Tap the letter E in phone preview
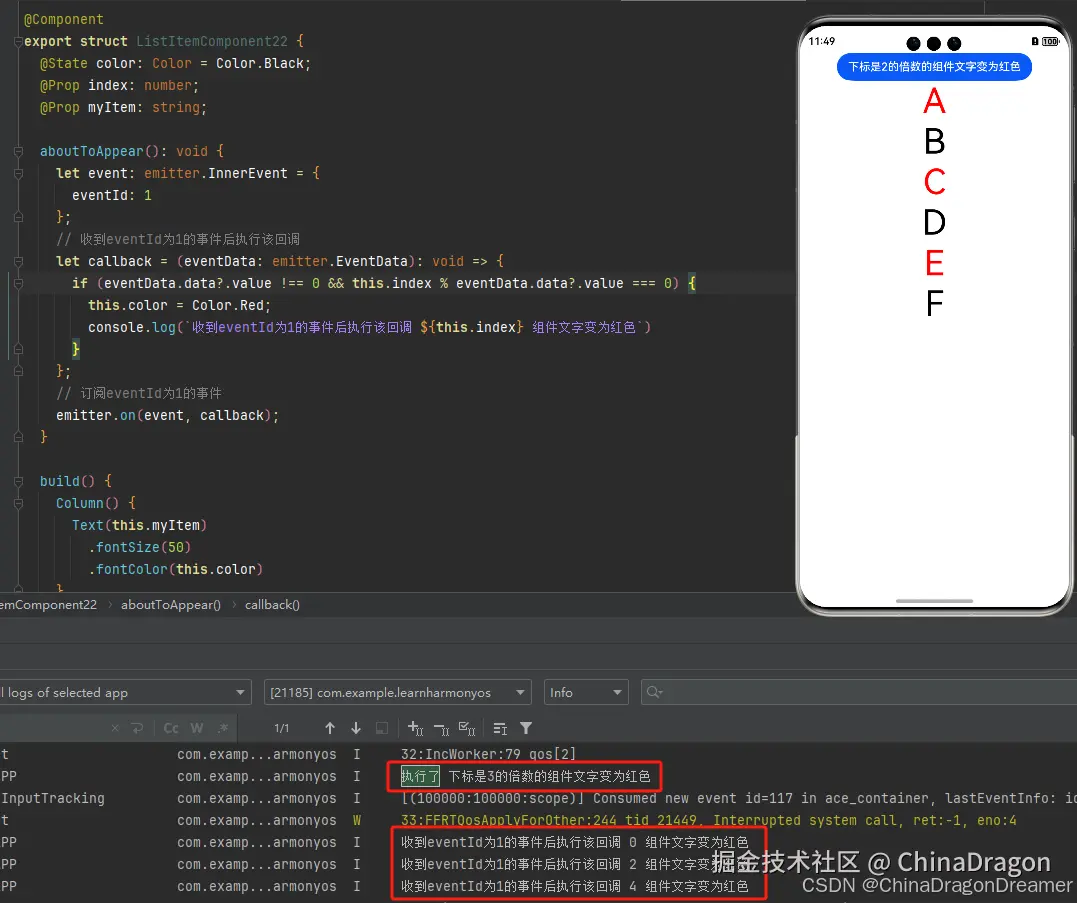Viewport: 1077px width, 903px height. (934, 263)
